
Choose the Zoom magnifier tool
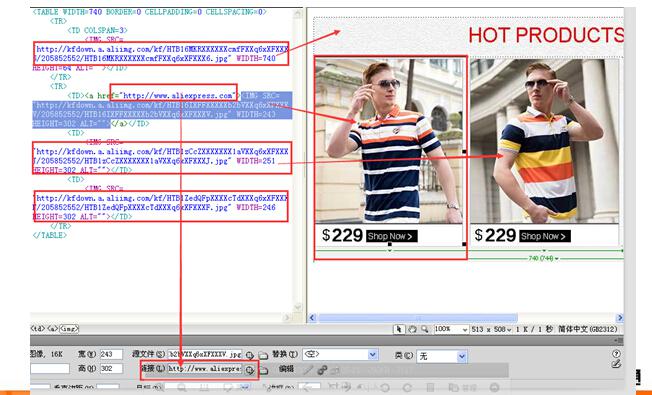point(425,329)
